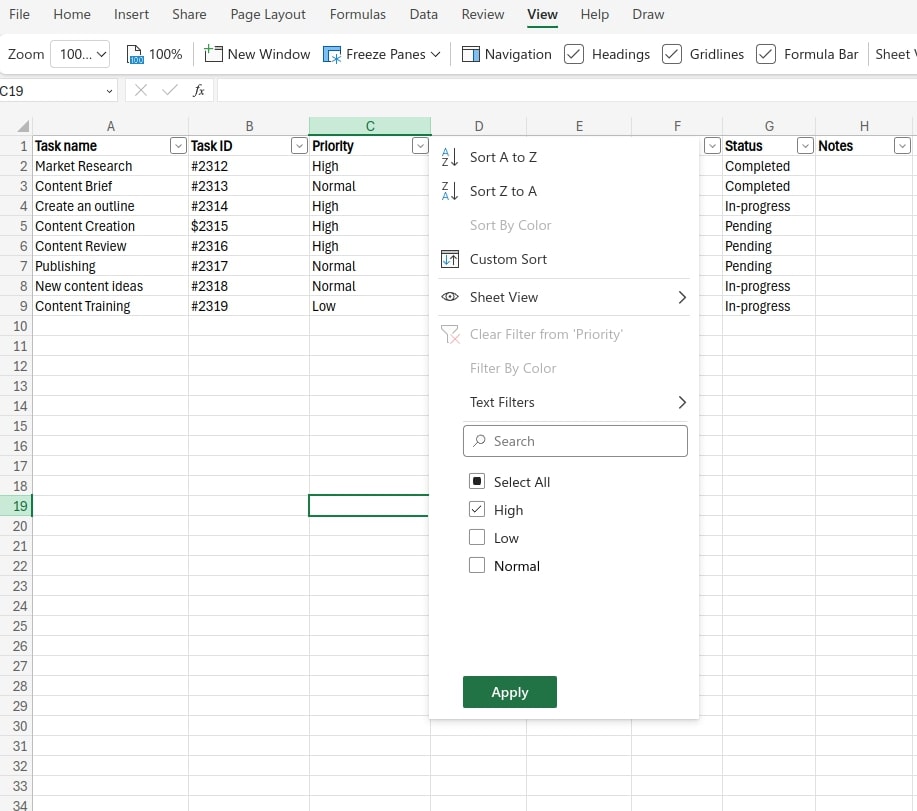Toggle the Select All filter checkbox
Screen dimensions: 917x811
477,481
